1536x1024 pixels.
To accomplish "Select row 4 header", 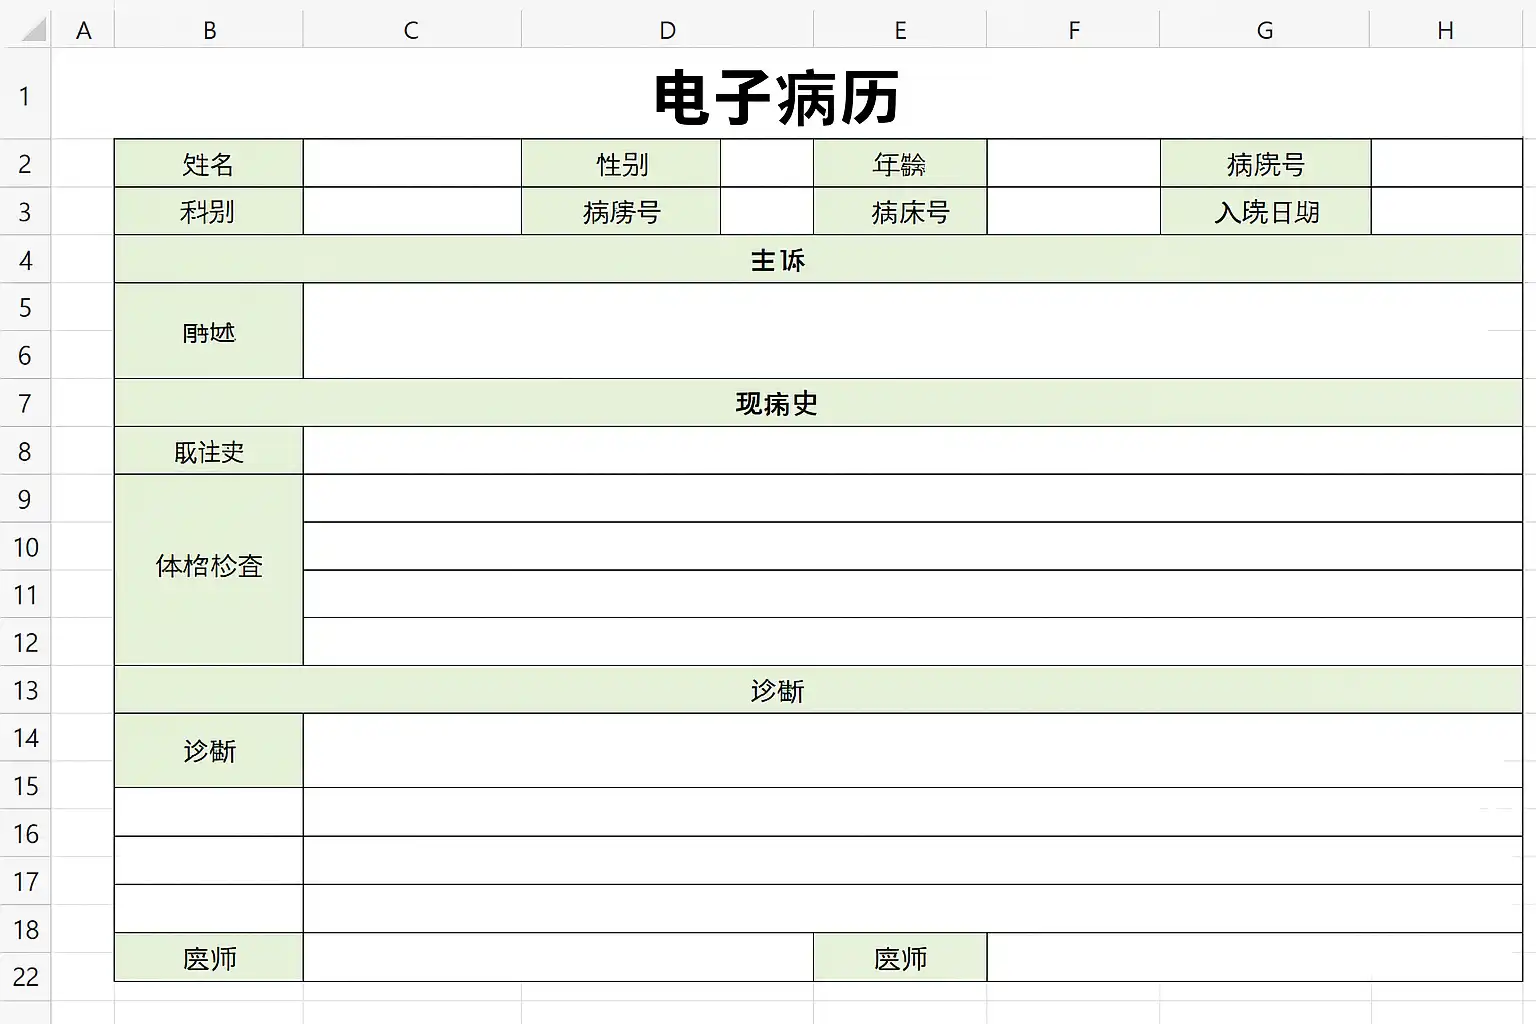I will 25,260.
